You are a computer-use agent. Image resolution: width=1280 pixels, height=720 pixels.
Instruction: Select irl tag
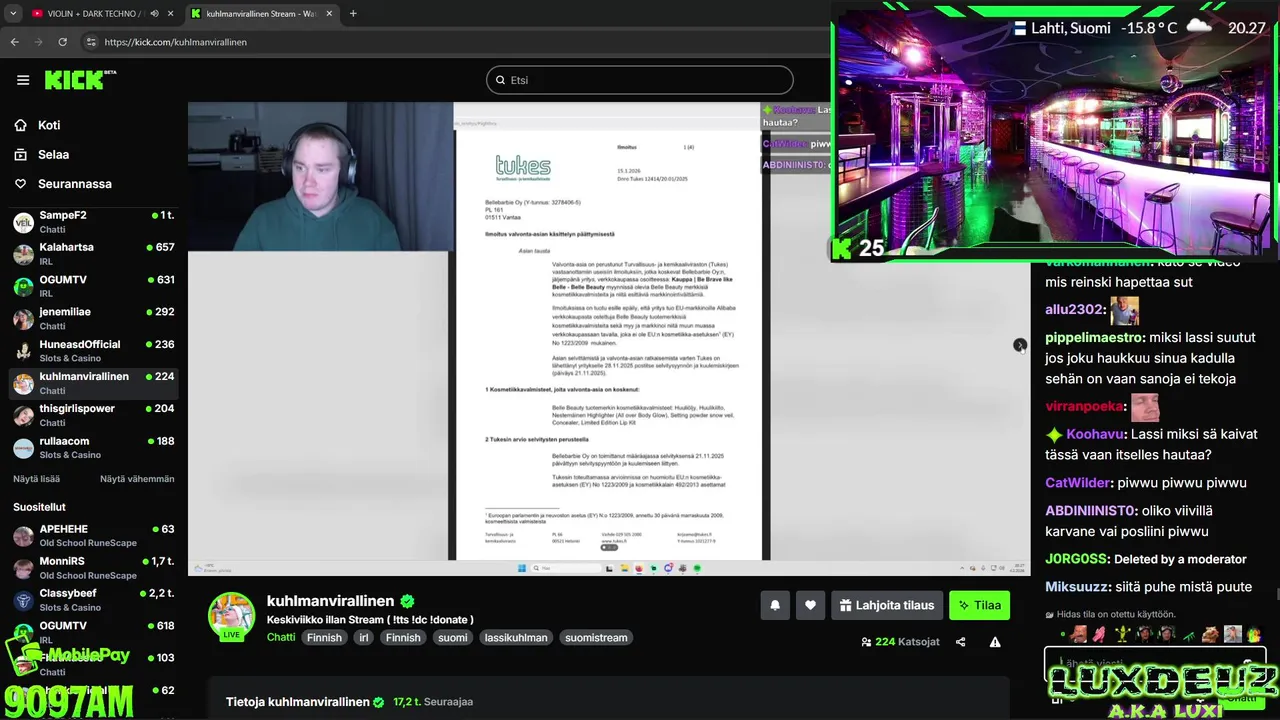click(x=364, y=637)
